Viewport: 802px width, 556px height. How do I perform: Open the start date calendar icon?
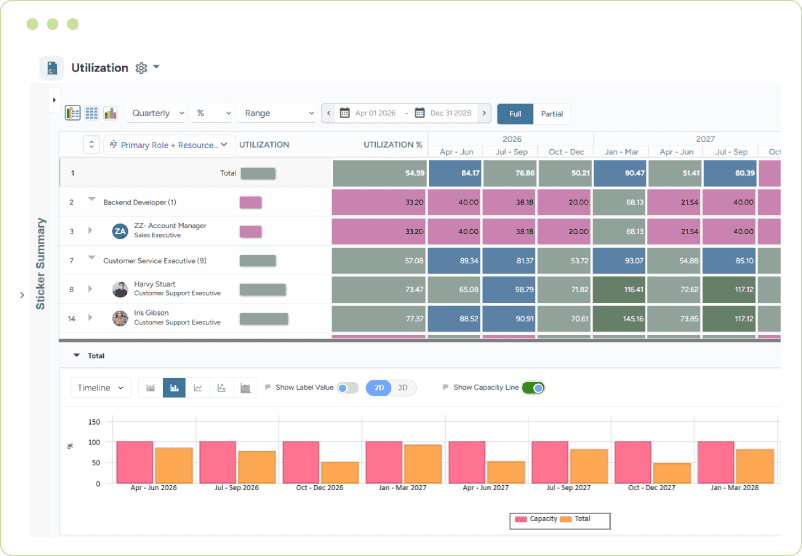pos(345,113)
